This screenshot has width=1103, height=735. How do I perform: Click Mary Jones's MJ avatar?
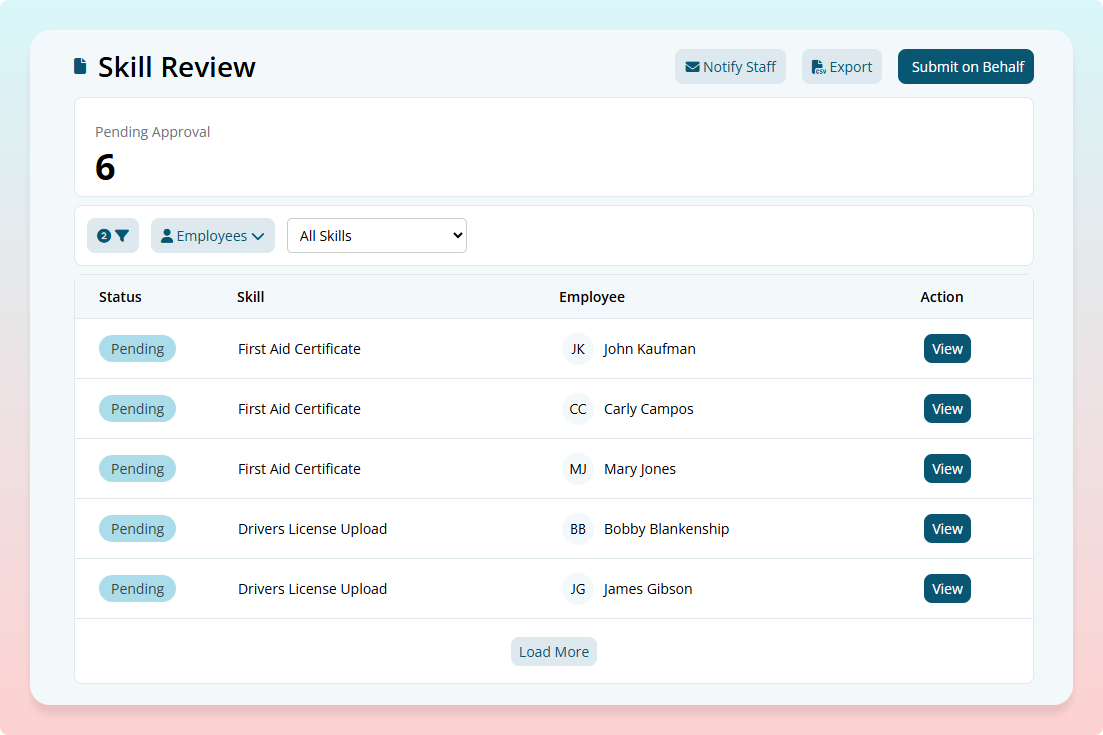coord(577,468)
